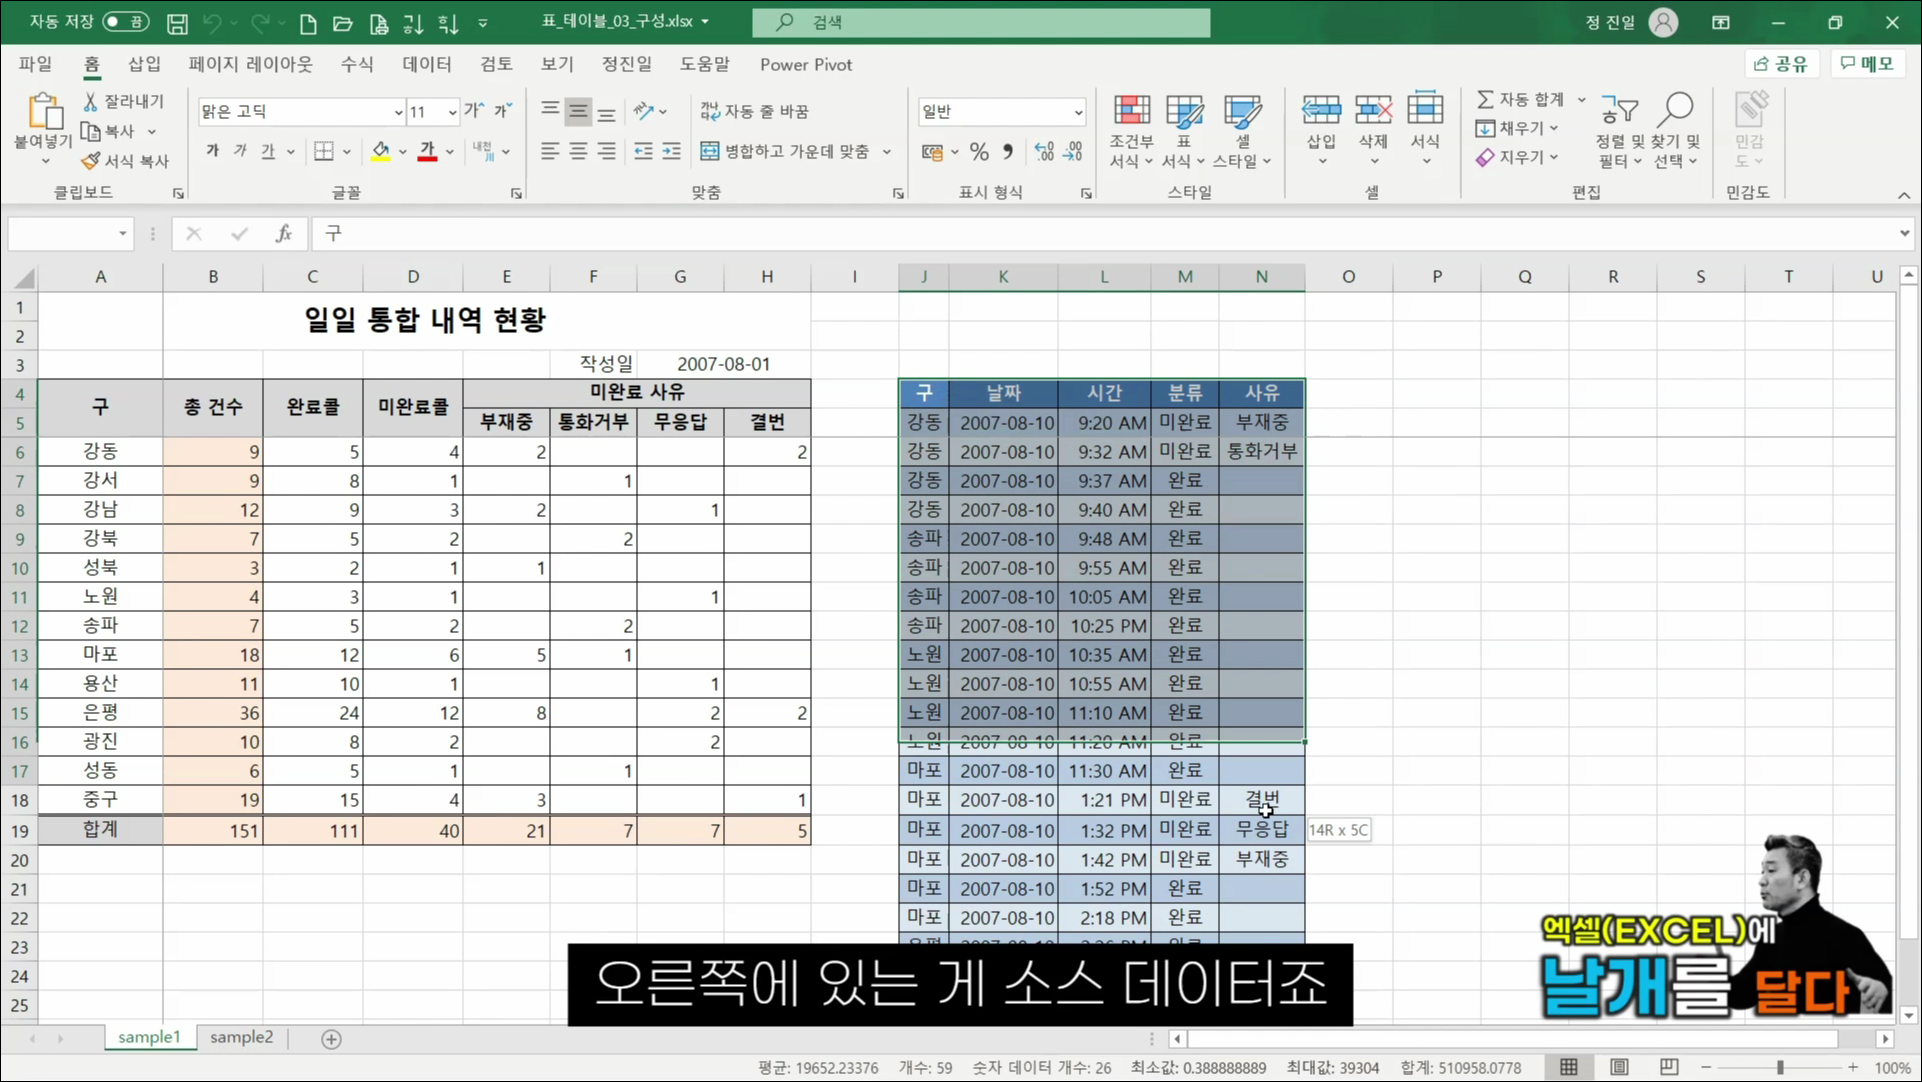Click the 공유 (Share) button

(x=1782, y=63)
